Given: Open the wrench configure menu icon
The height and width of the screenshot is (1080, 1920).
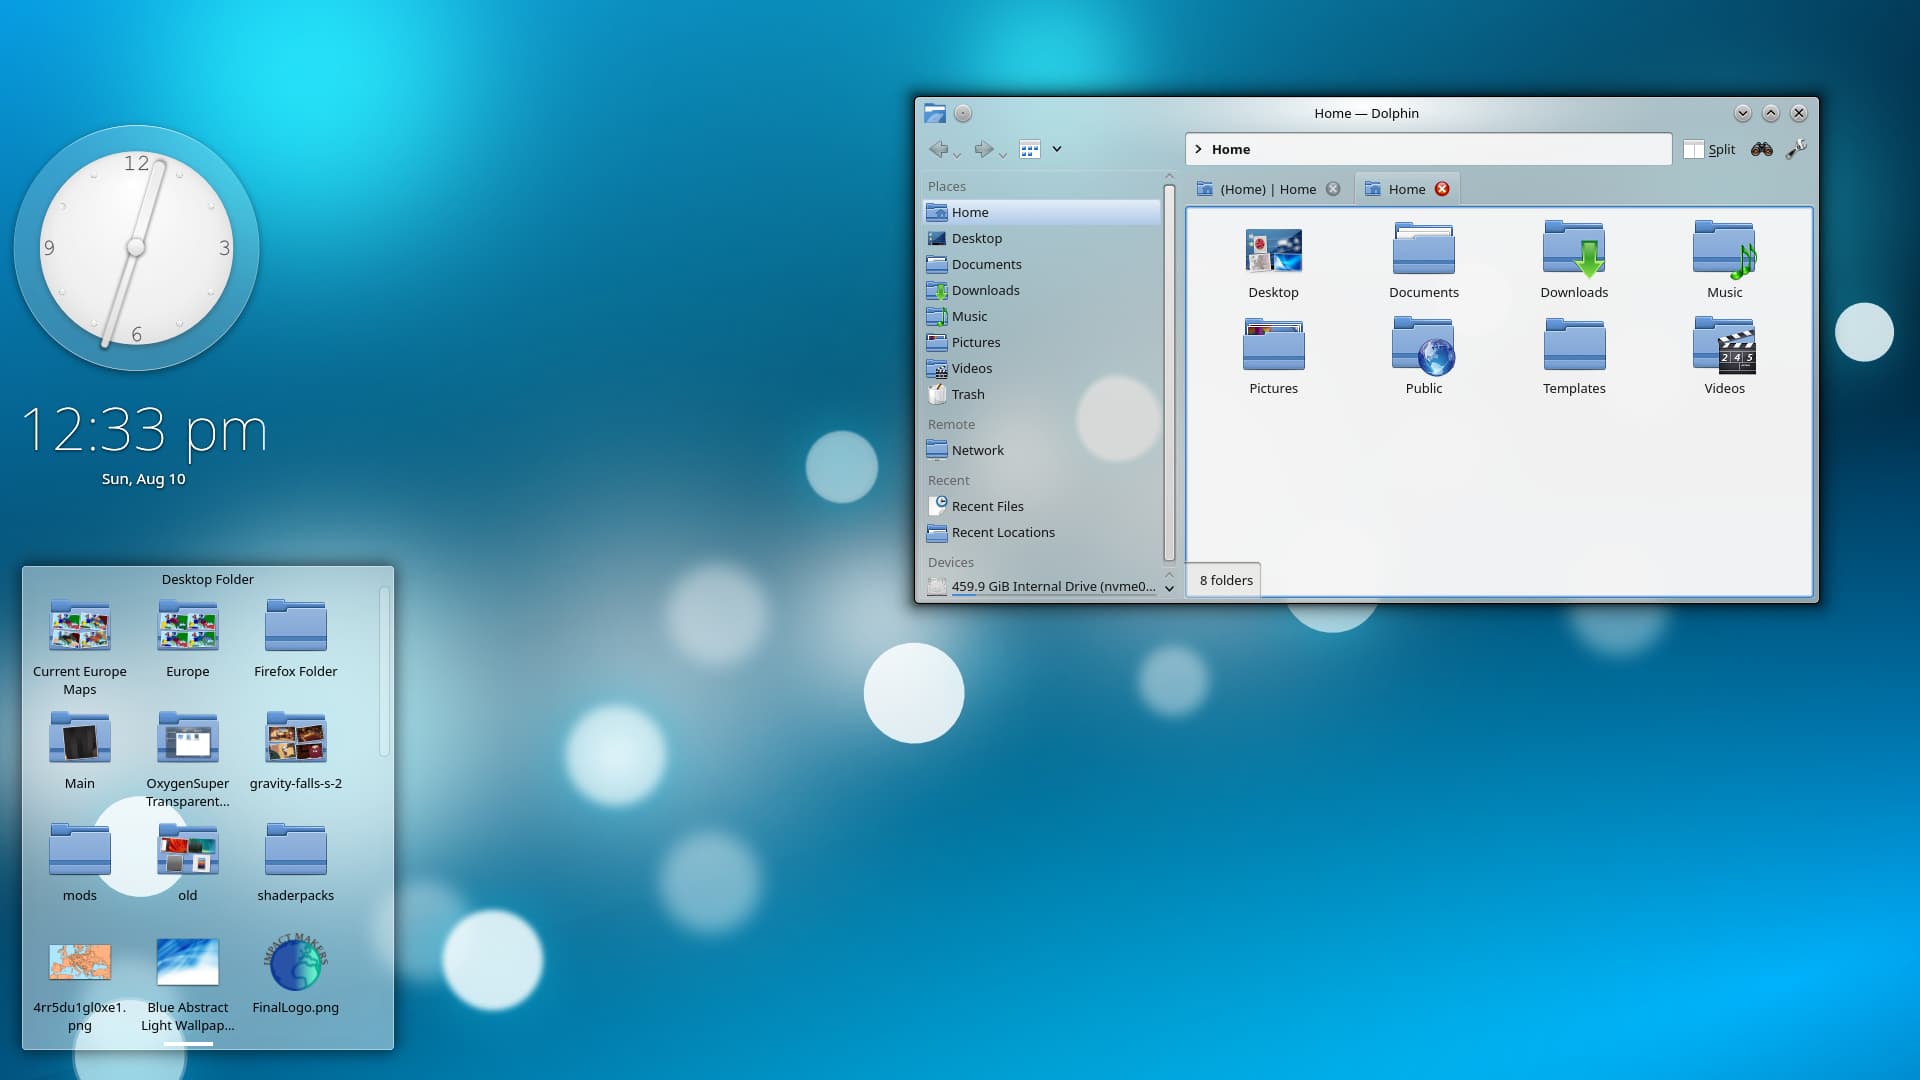Looking at the screenshot, I should [x=1796, y=149].
